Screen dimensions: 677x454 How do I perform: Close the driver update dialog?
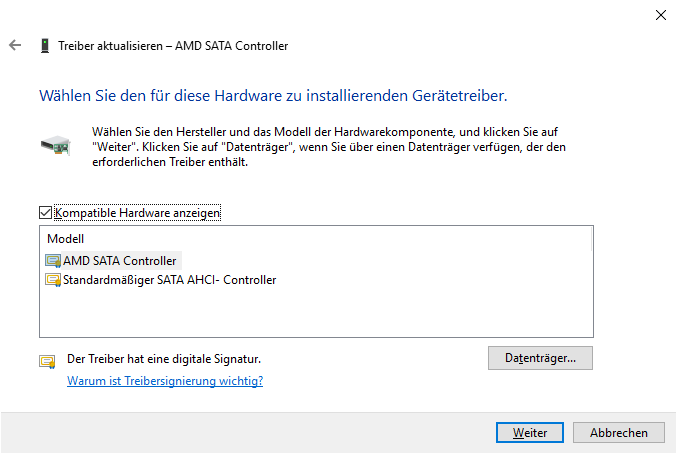tap(660, 15)
